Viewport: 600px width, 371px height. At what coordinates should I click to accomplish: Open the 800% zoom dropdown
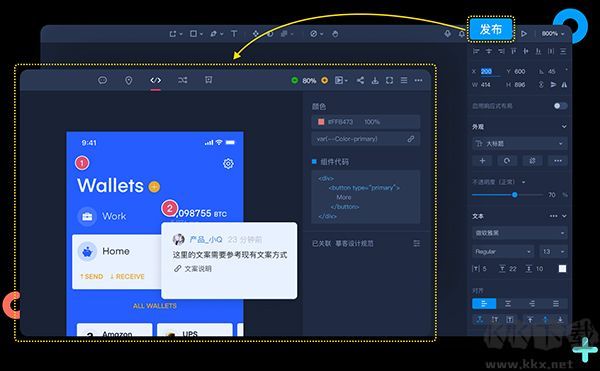tap(553, 34)
